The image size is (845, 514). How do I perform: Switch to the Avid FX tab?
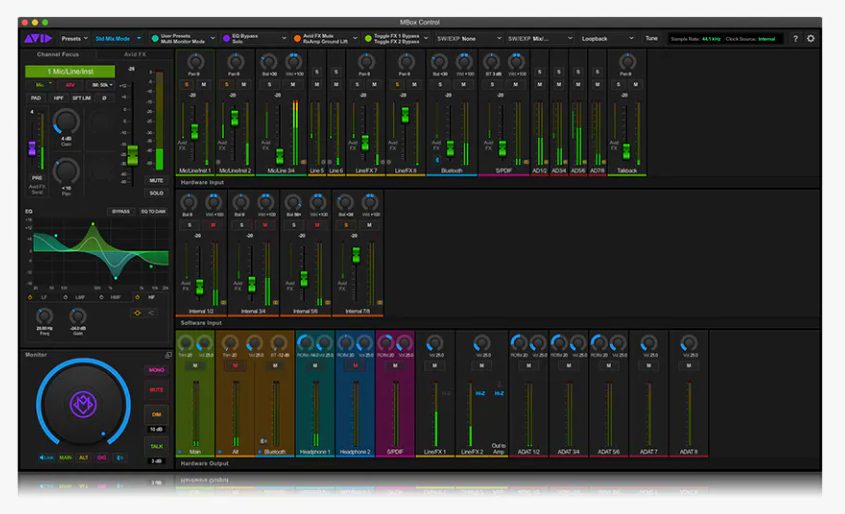point(135,54)
